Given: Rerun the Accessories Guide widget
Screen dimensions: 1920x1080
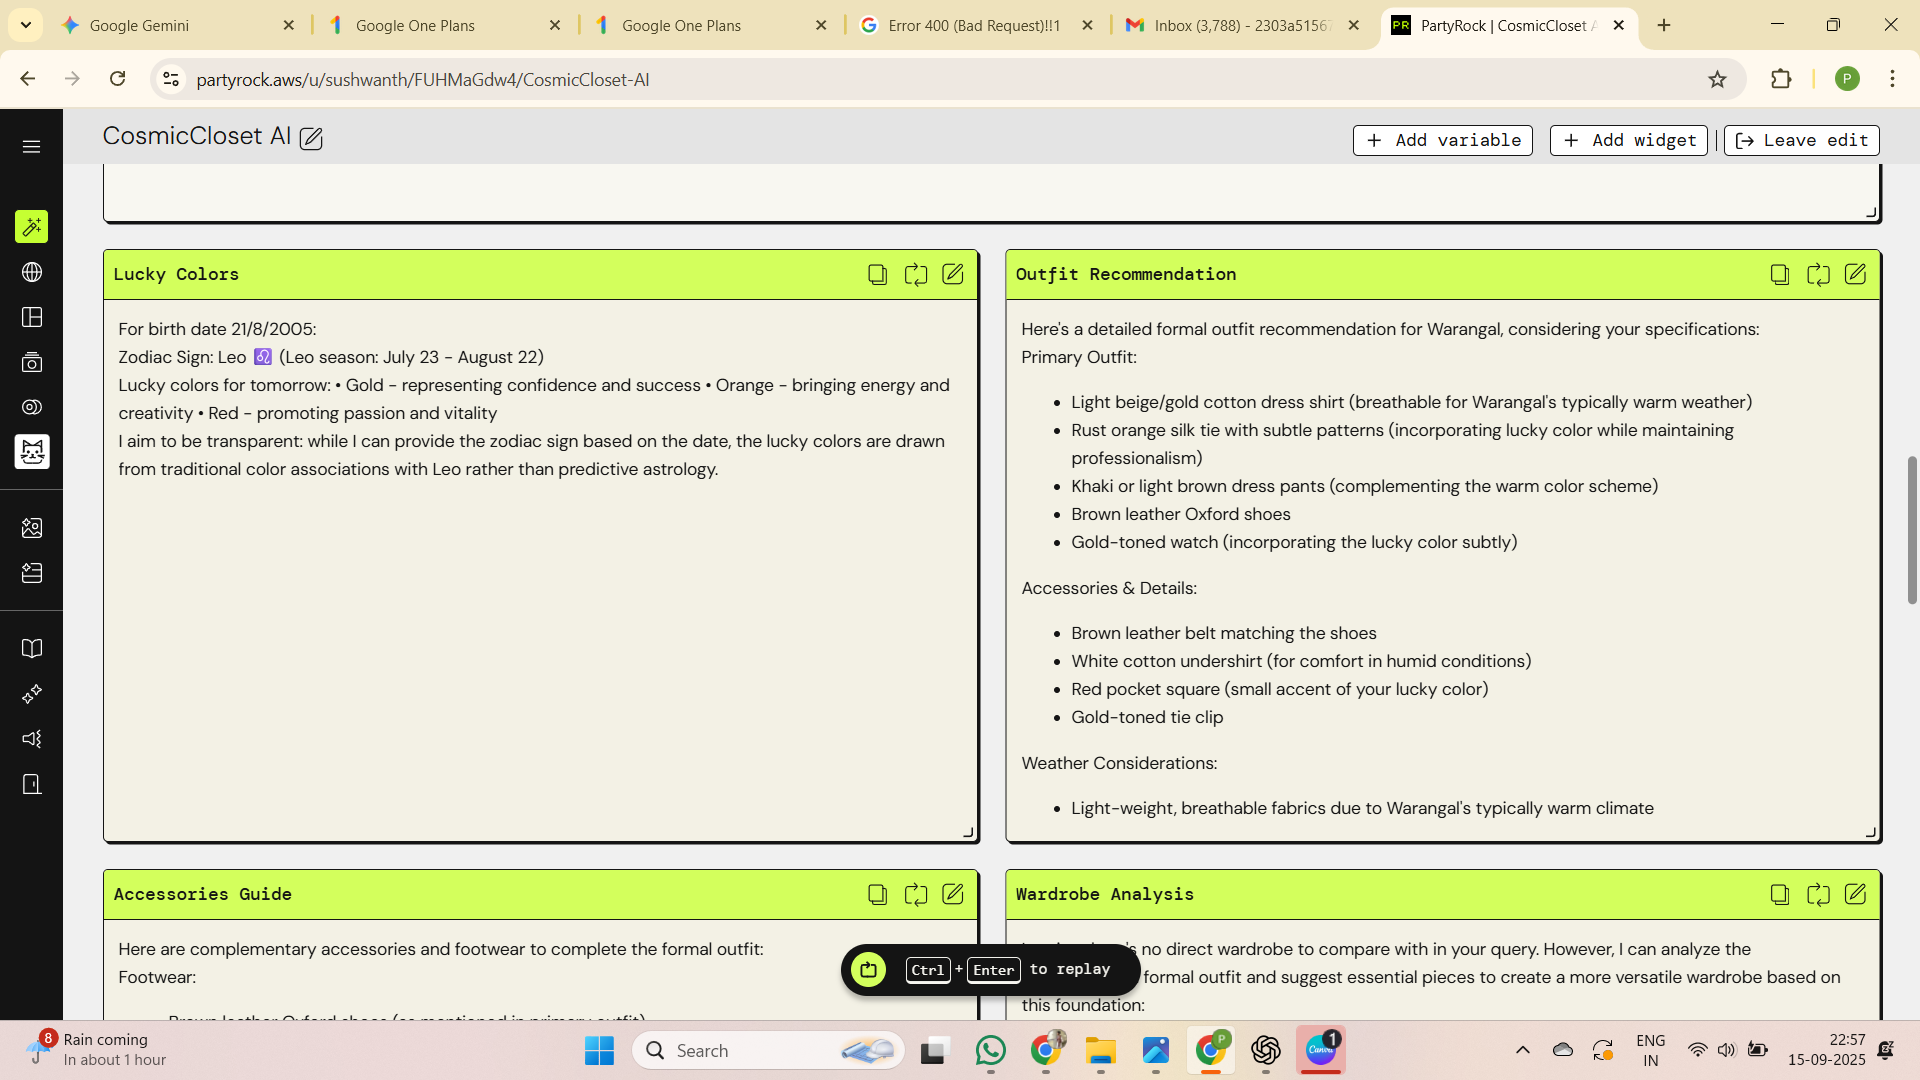Looking at the screenshot, I should [915, 894].
